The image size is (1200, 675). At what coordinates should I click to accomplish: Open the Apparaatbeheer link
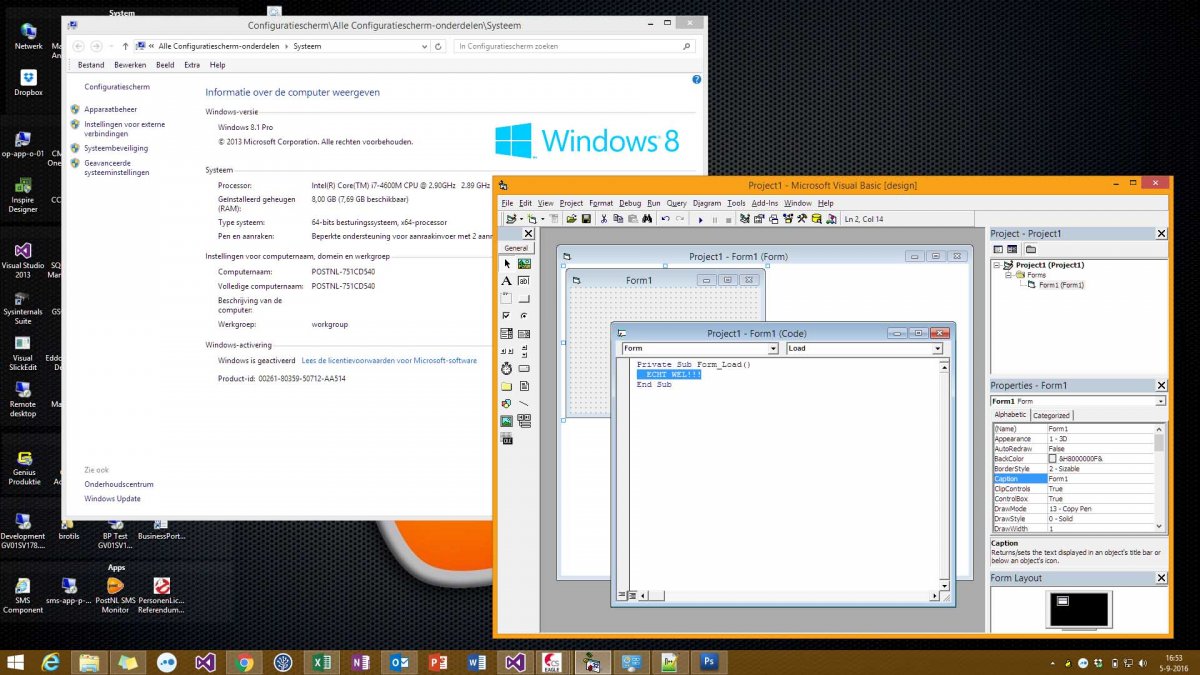tap(111, 109)
